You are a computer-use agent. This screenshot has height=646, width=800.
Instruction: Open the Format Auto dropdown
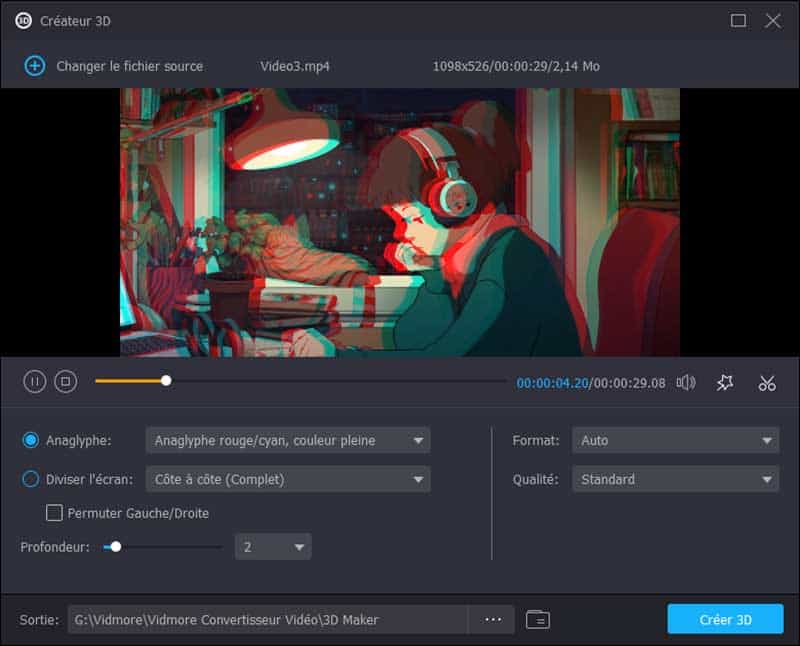point(675,440)
